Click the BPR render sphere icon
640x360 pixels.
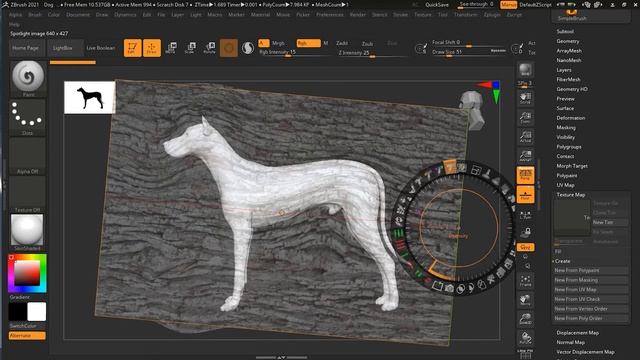tap(525, 70)
